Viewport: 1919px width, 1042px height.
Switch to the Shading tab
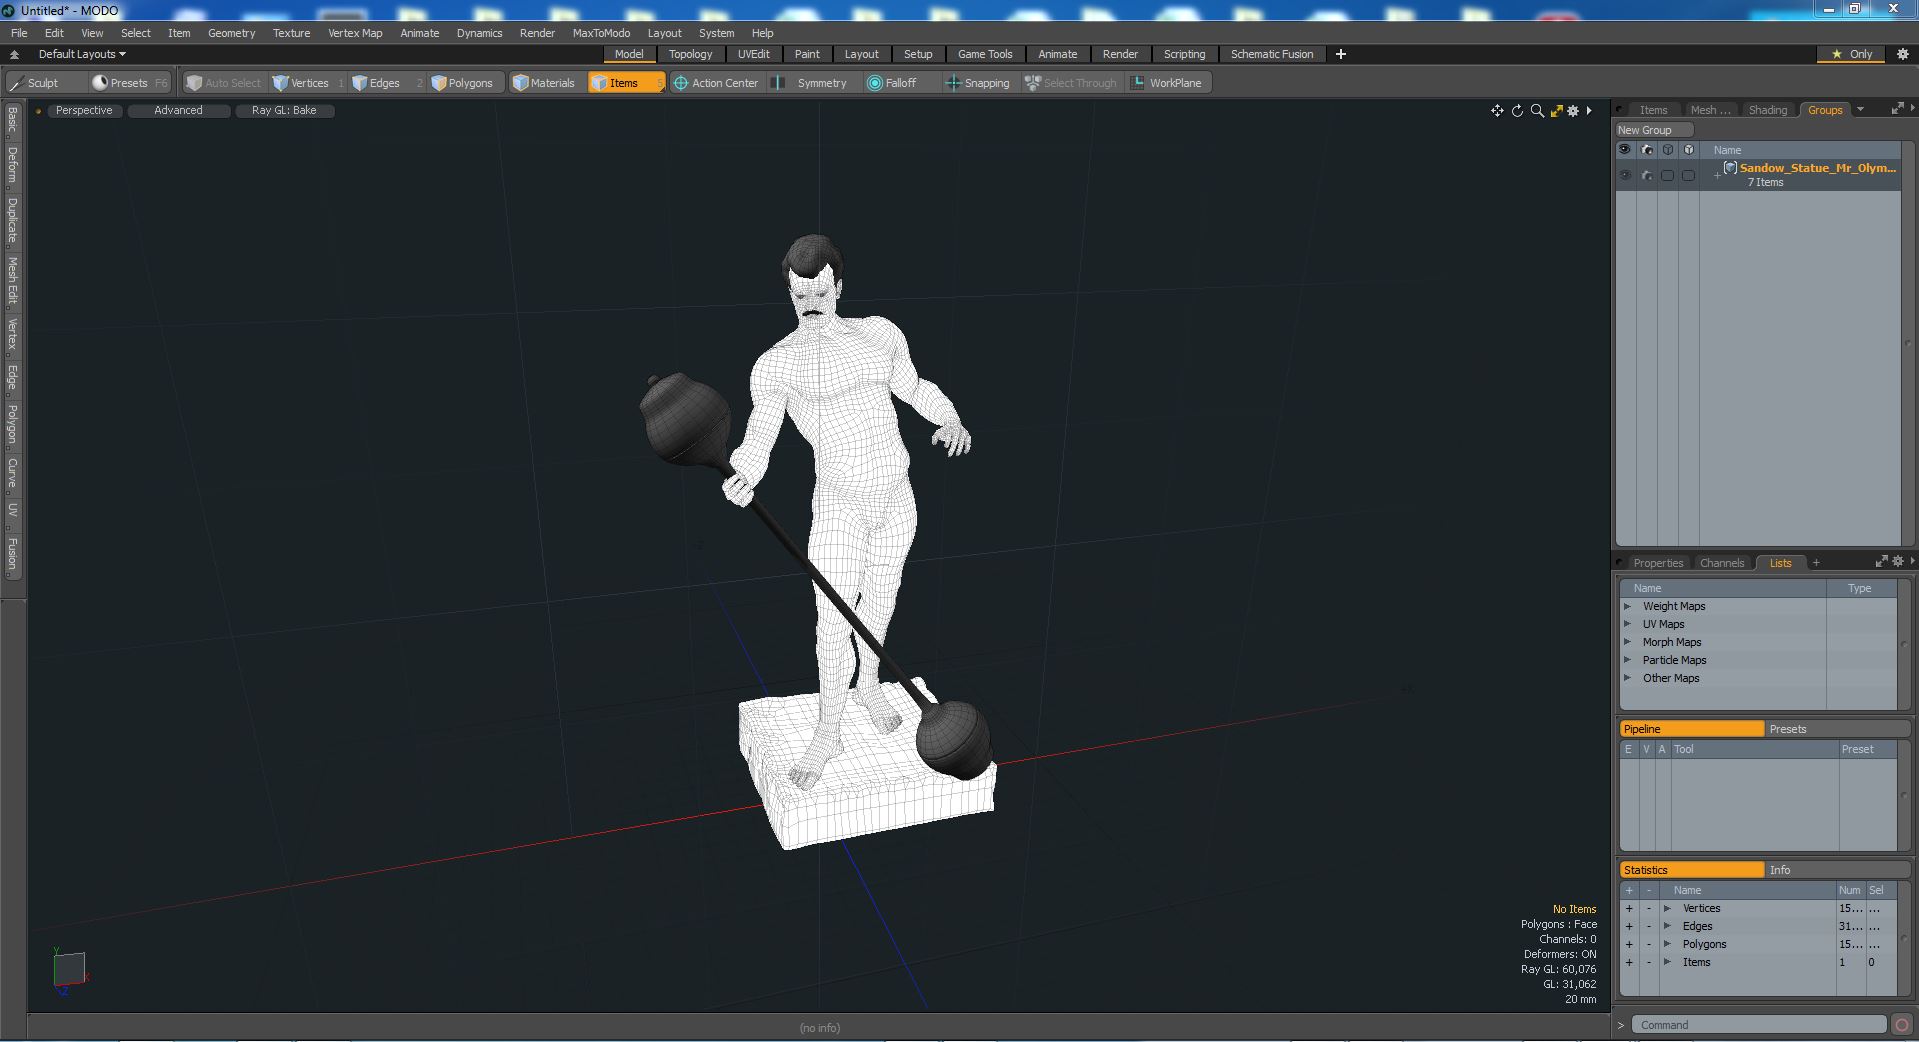click(x=1767, y=110)
